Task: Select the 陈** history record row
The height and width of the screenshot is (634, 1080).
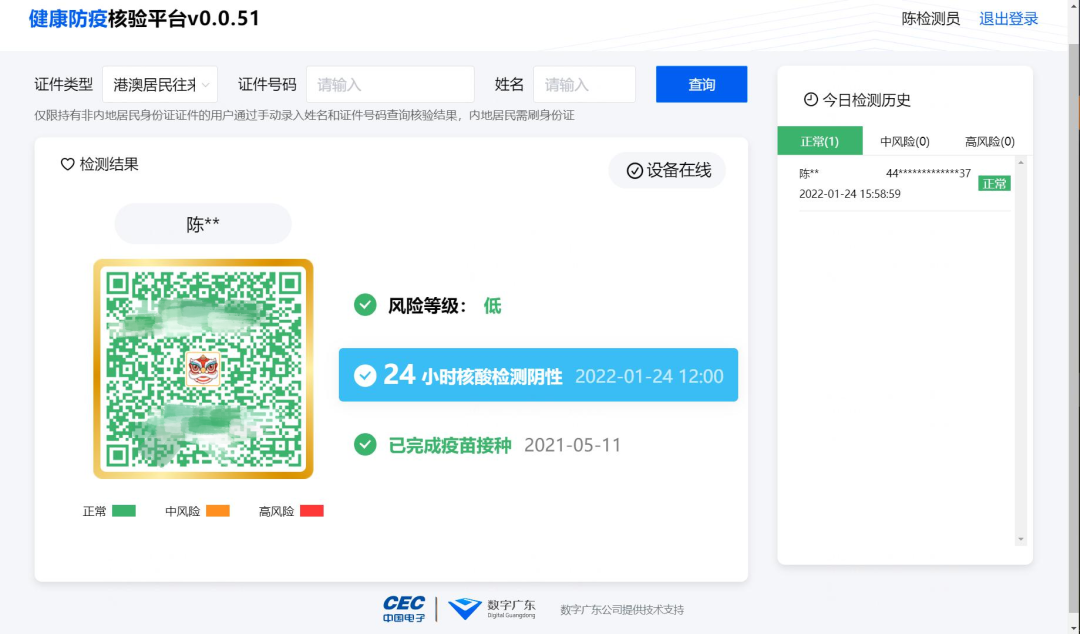Action: coord(904,183)
